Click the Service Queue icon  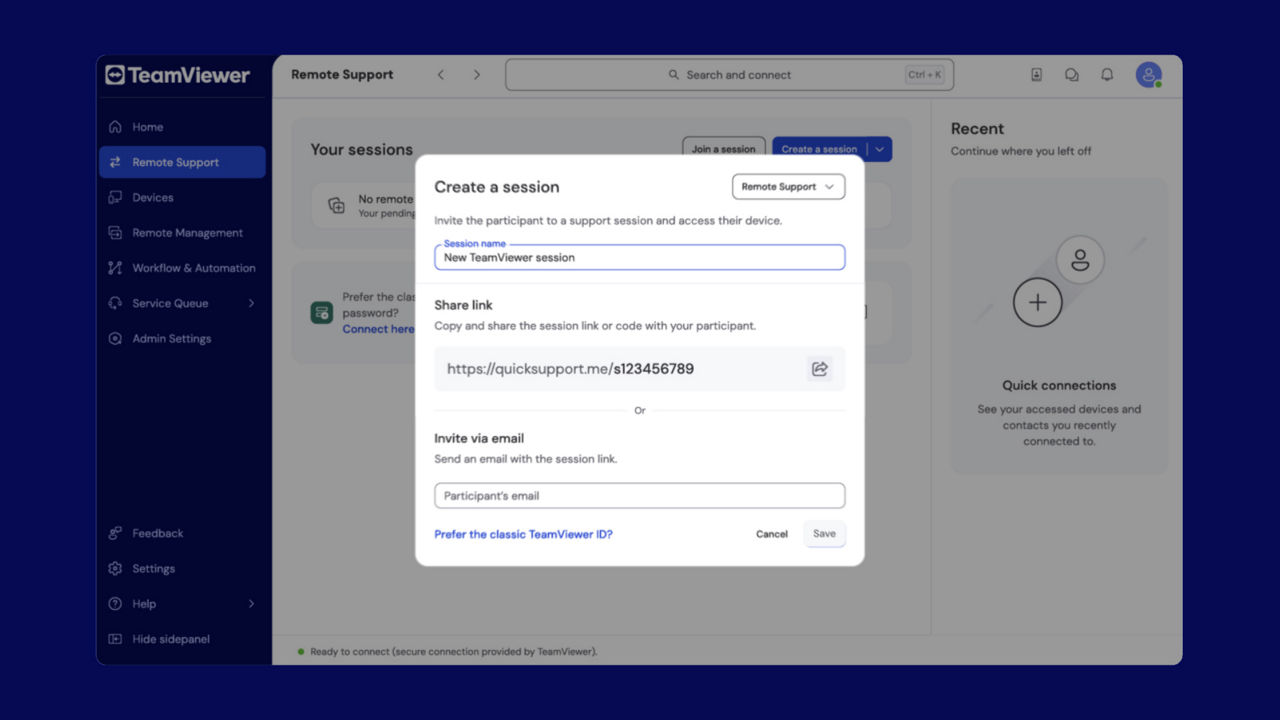pyautogui.click(x=115, y=303)
